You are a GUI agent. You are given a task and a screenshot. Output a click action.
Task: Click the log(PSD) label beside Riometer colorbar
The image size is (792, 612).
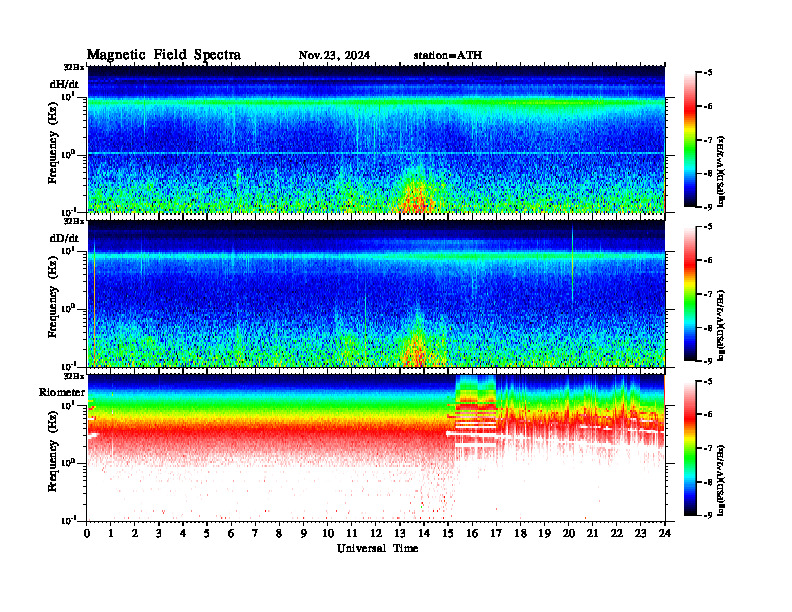[x=721, y=480]
